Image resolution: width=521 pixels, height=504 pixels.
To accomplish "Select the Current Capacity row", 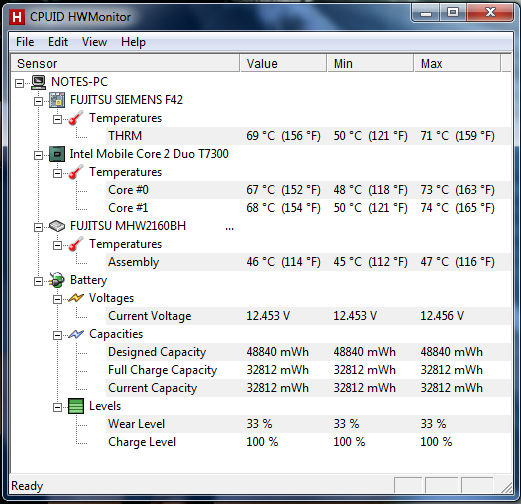I will click(x=309, y=388).
